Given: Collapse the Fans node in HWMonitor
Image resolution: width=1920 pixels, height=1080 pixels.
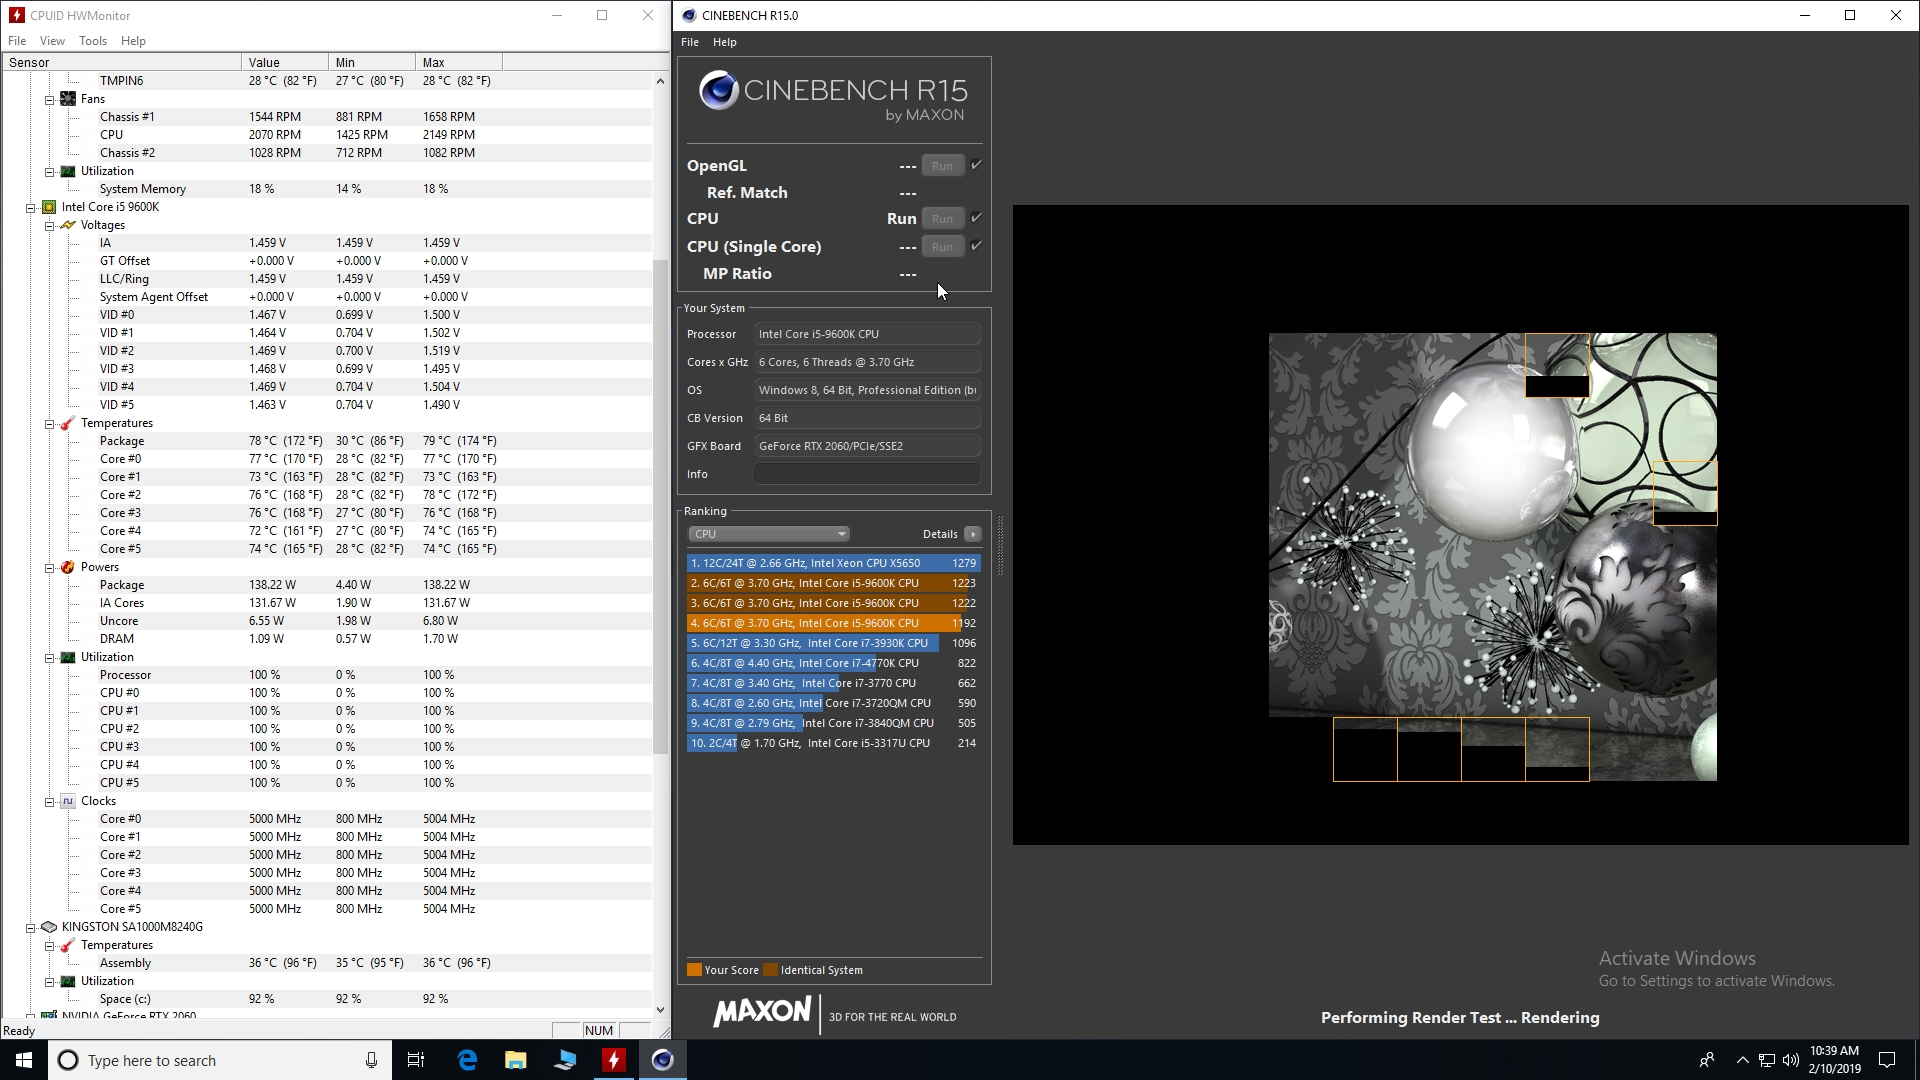Looking at the screenshot, I should tap(49, 99).
